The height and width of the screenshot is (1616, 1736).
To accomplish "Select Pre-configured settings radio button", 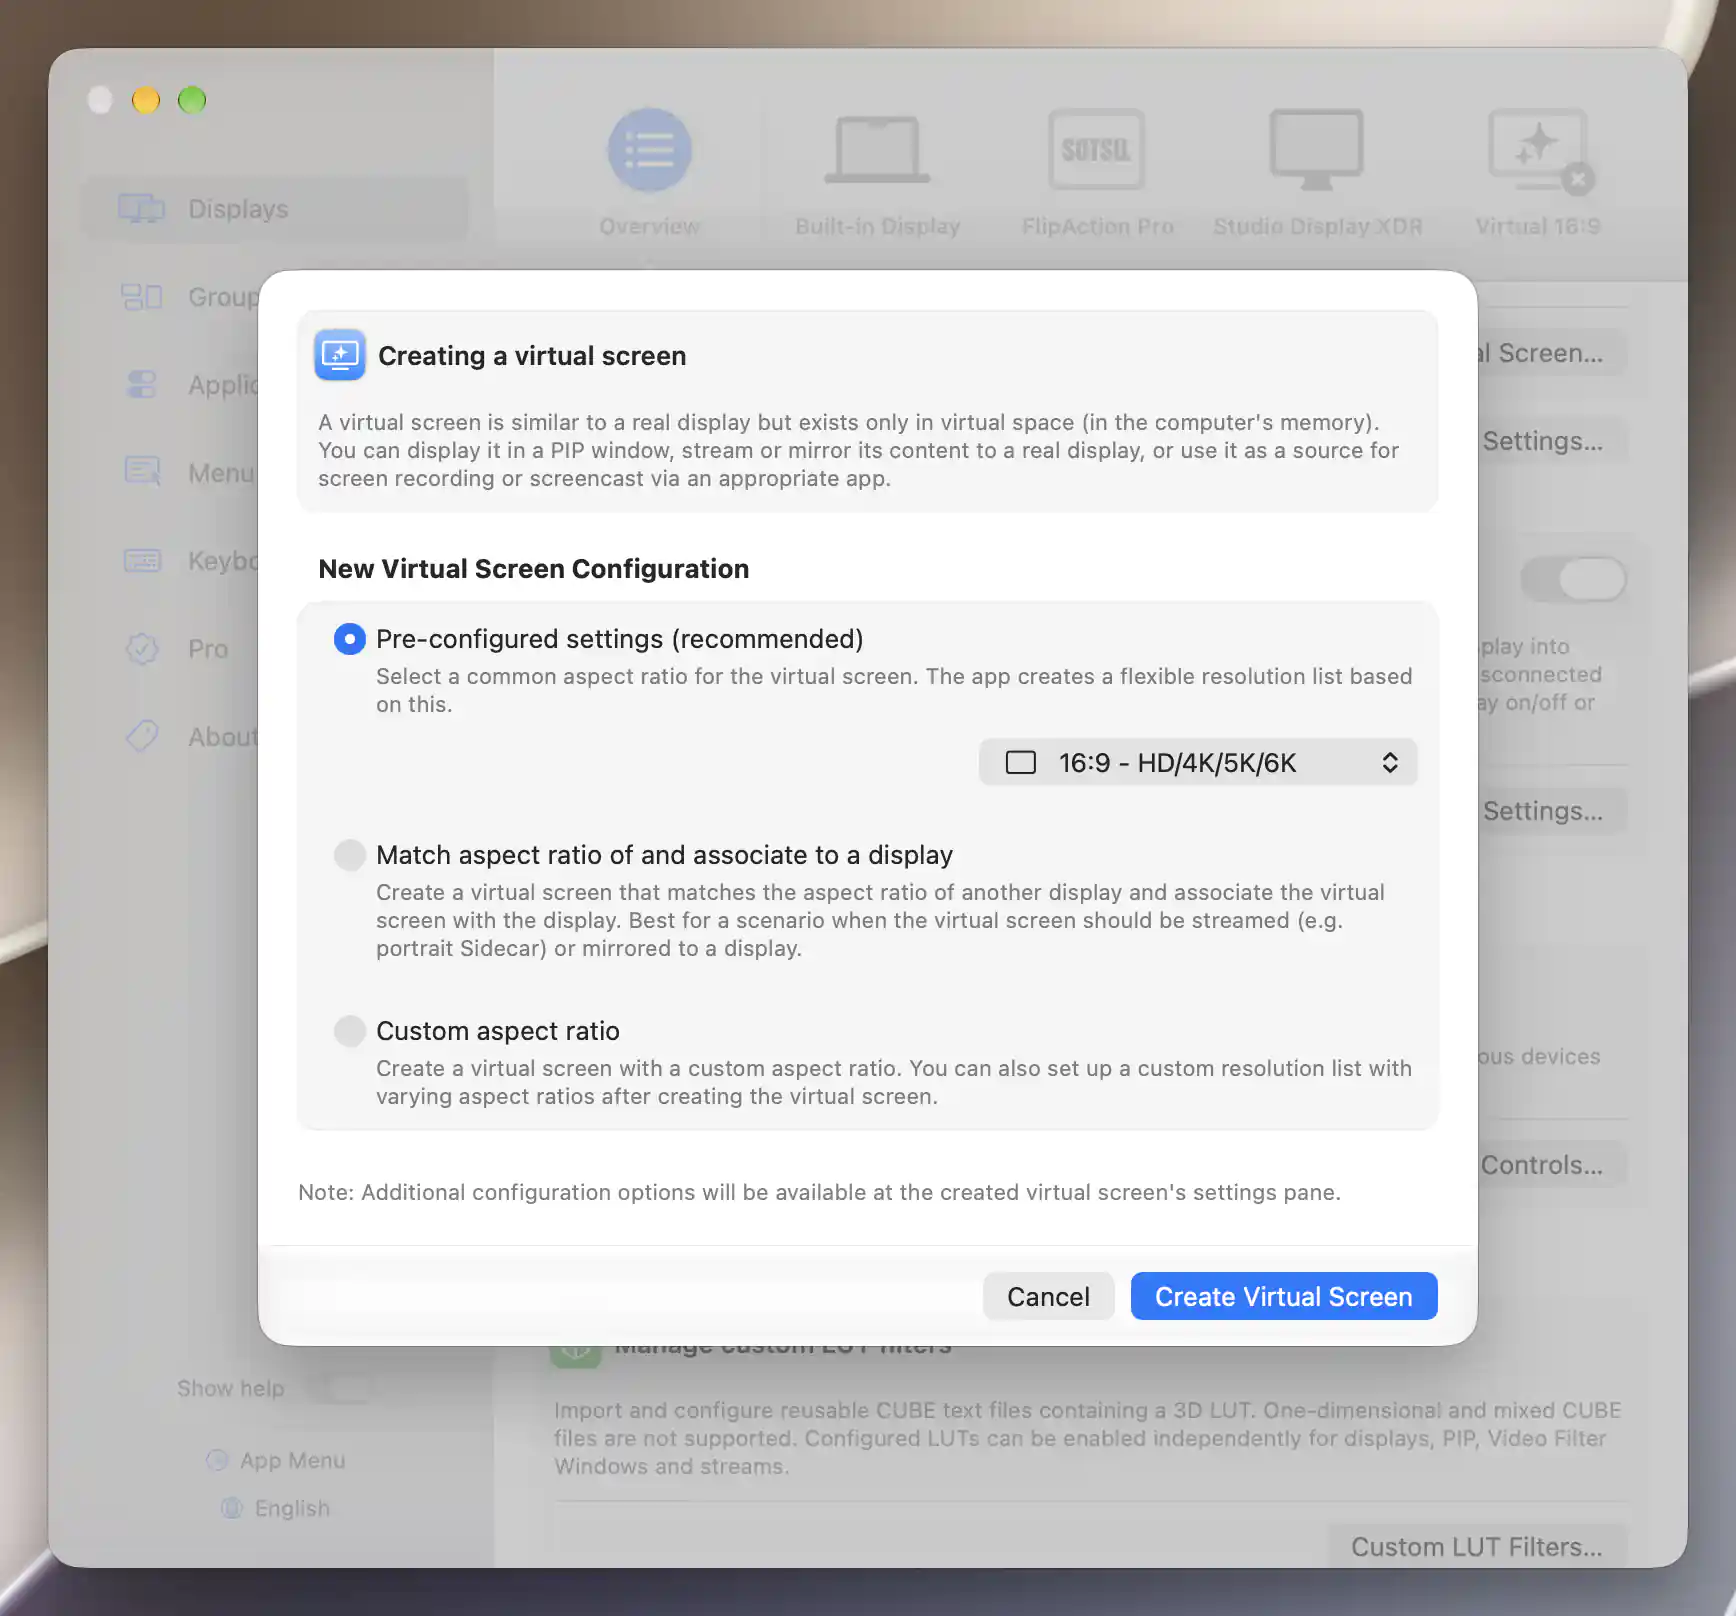I will tap(349, 639).
